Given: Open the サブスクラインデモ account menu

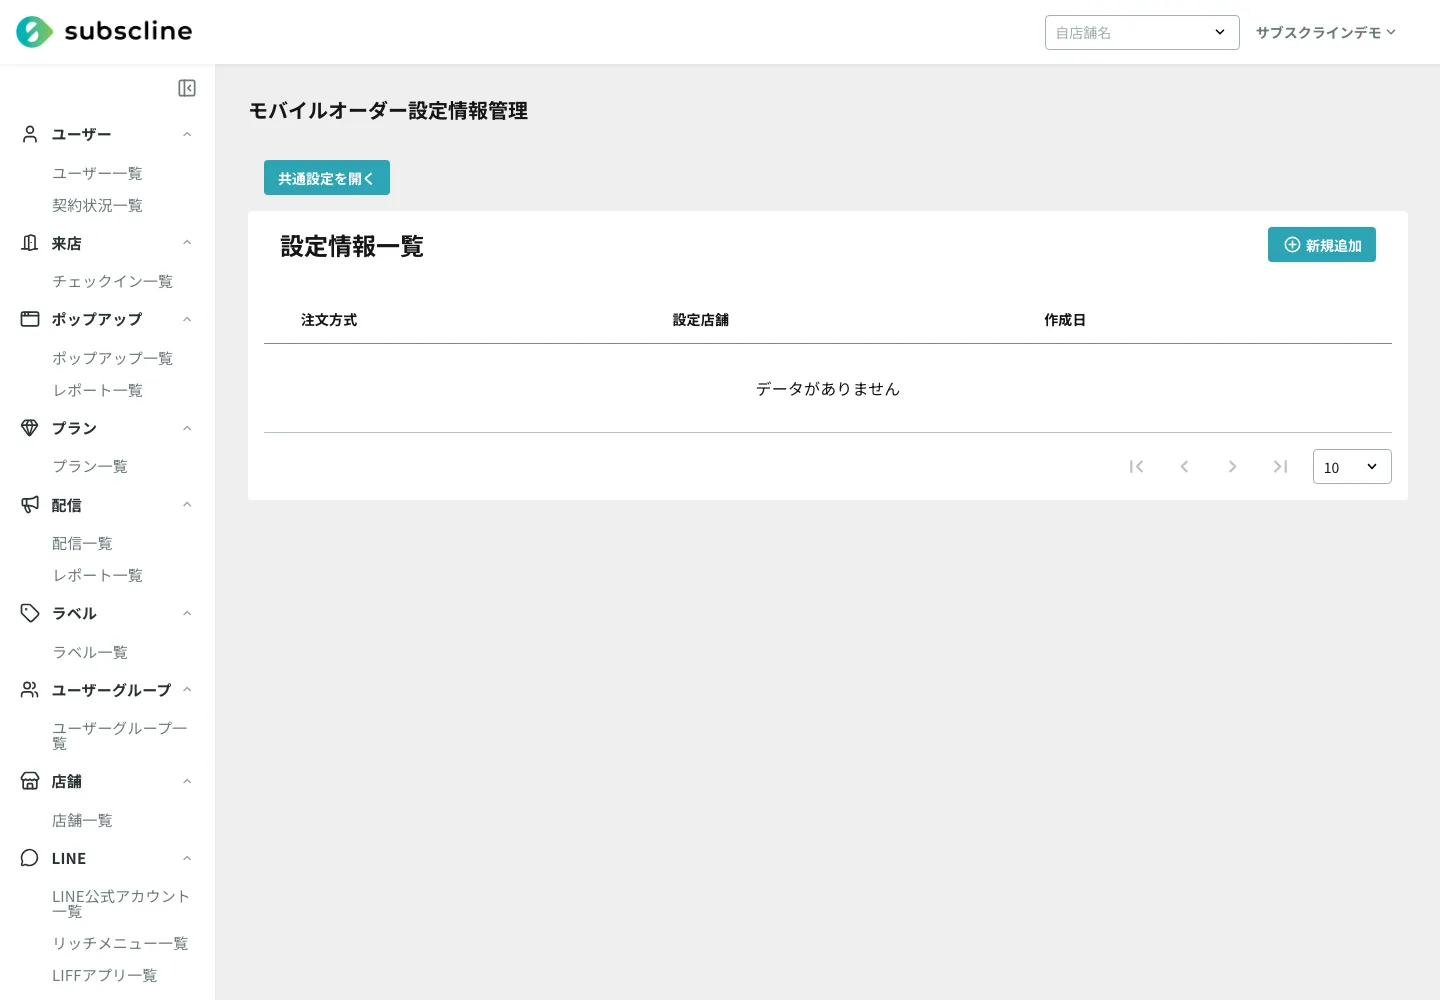Looking at the screenshot, I should [x=1326, y=32].
